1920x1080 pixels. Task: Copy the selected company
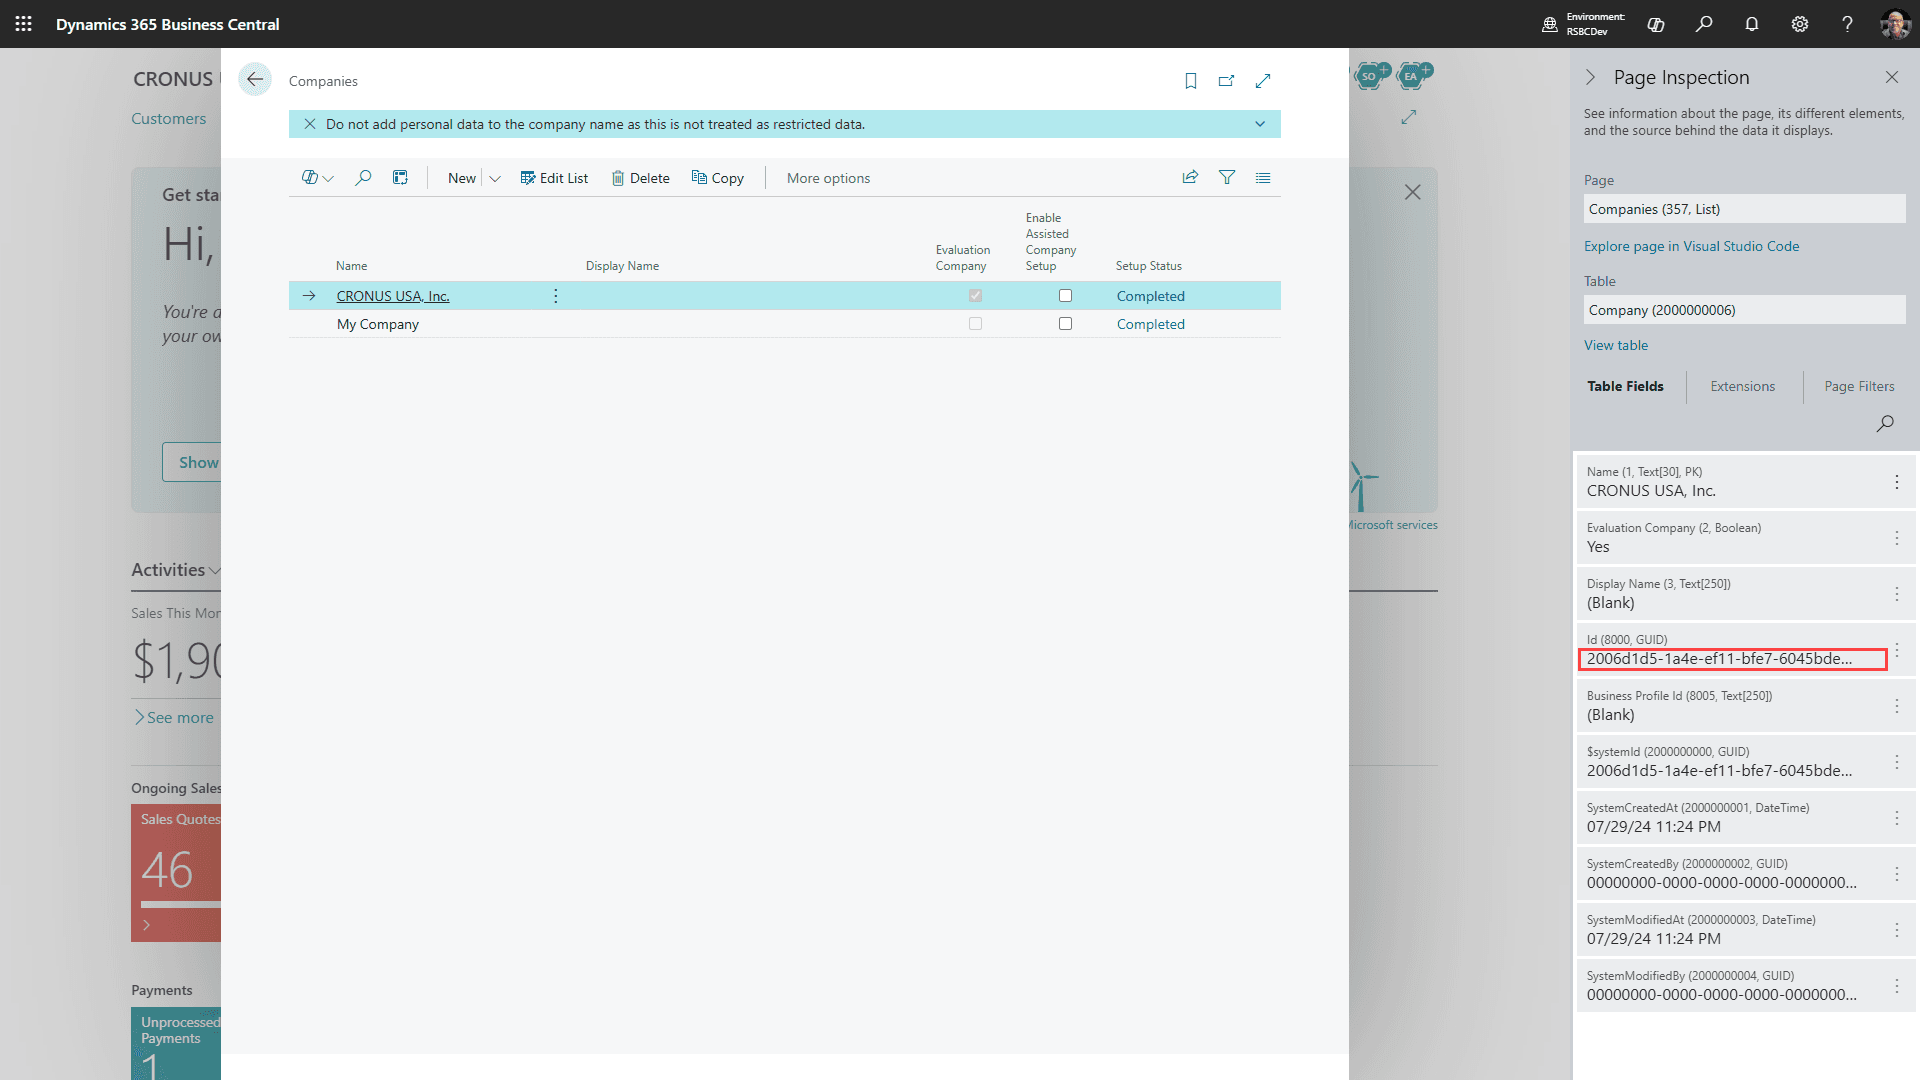point(718,178)
